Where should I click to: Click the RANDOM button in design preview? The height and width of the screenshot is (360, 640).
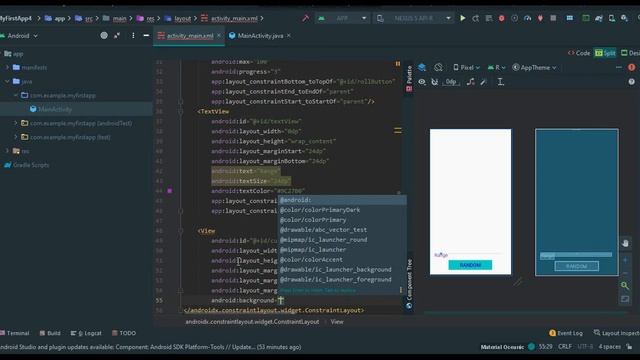click(x=470, y=265)
